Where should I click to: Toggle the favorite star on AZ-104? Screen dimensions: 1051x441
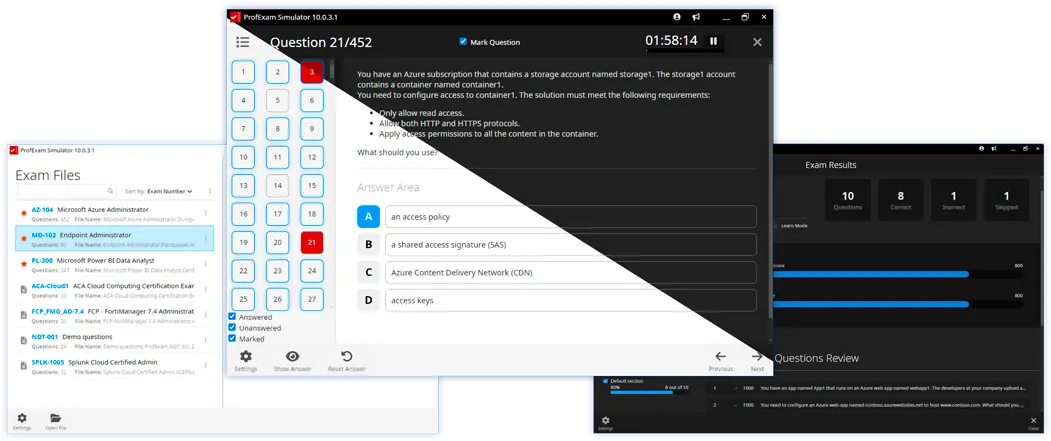23,213
